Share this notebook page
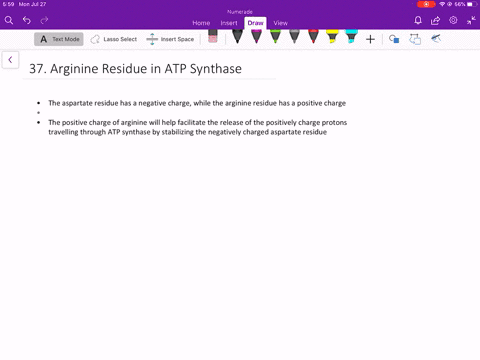This screenshot has height=360, width=480. tap(435, 20)
